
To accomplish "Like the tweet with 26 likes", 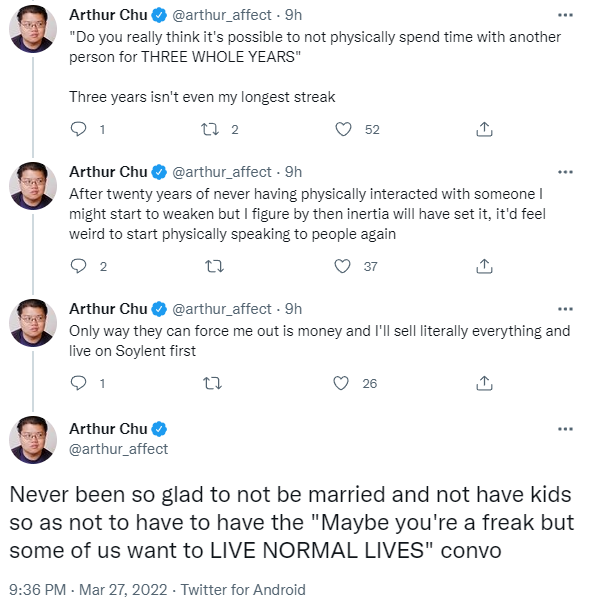I will tap(341, 383).
